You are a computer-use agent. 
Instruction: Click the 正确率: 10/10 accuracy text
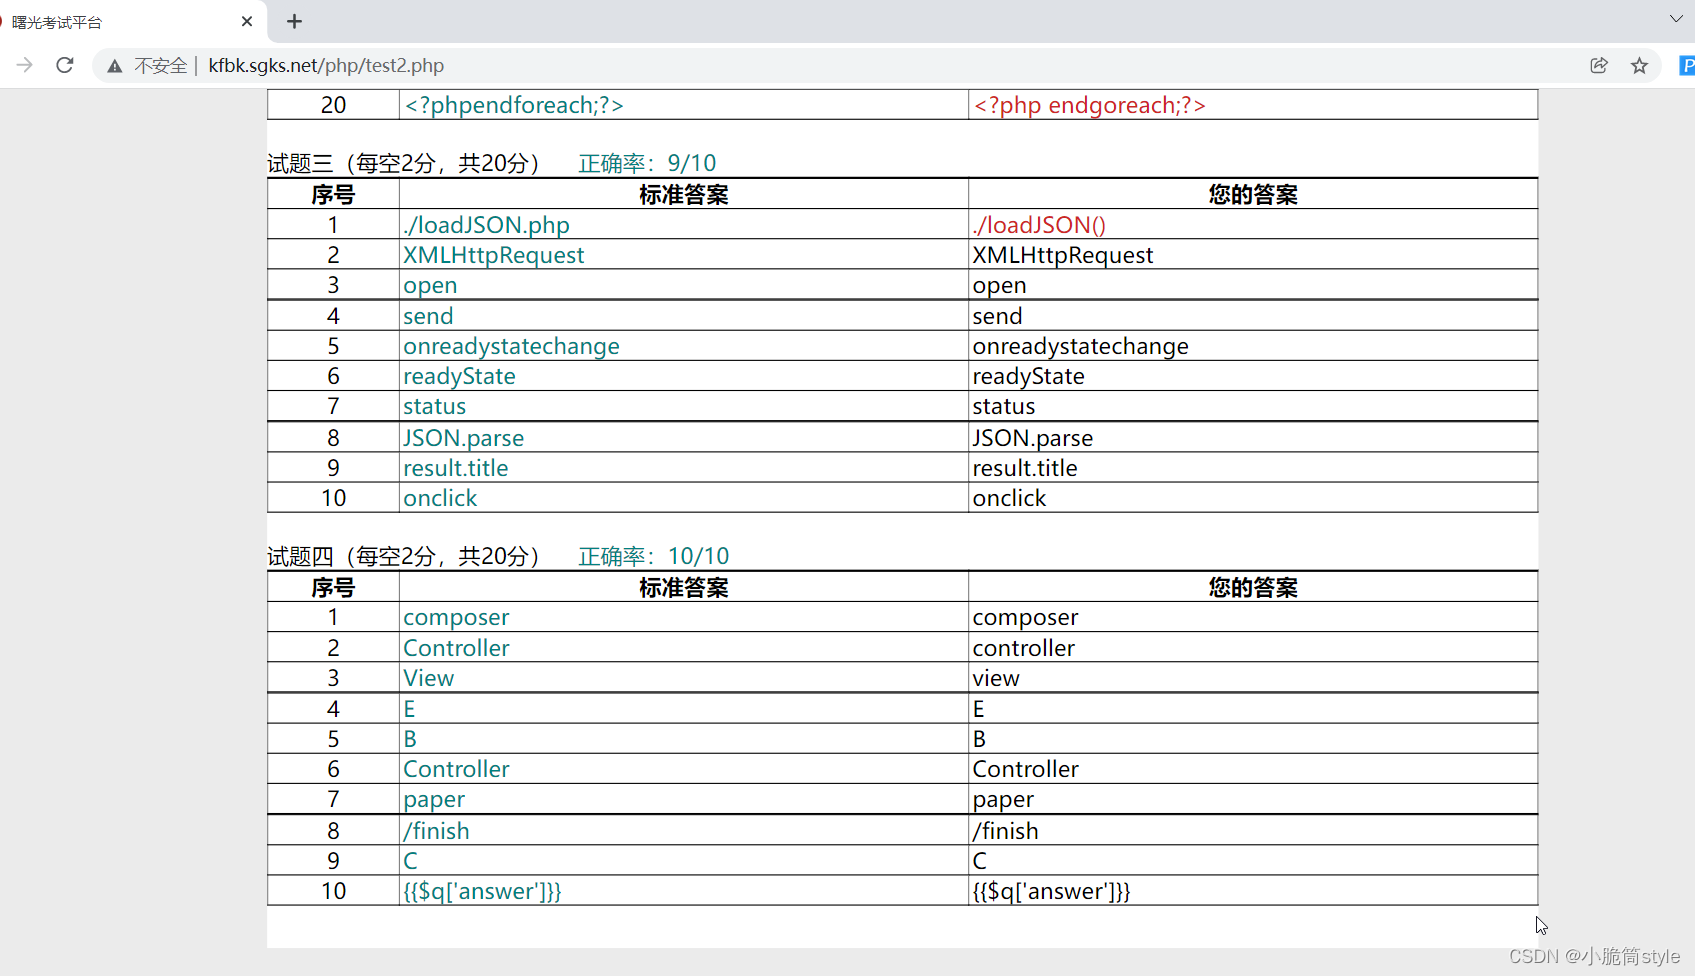tap(654, 556)
